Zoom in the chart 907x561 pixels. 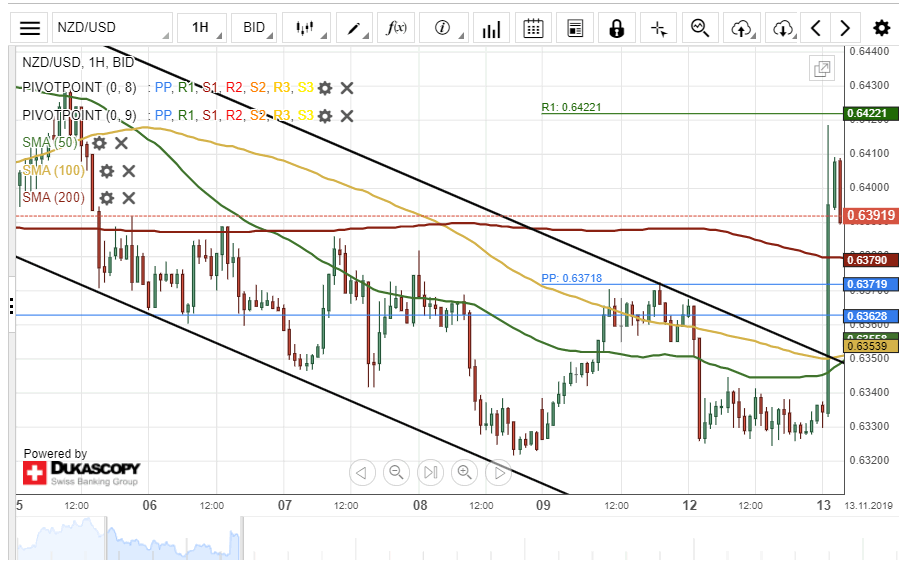pyautogui.click(x=464, y=473)
